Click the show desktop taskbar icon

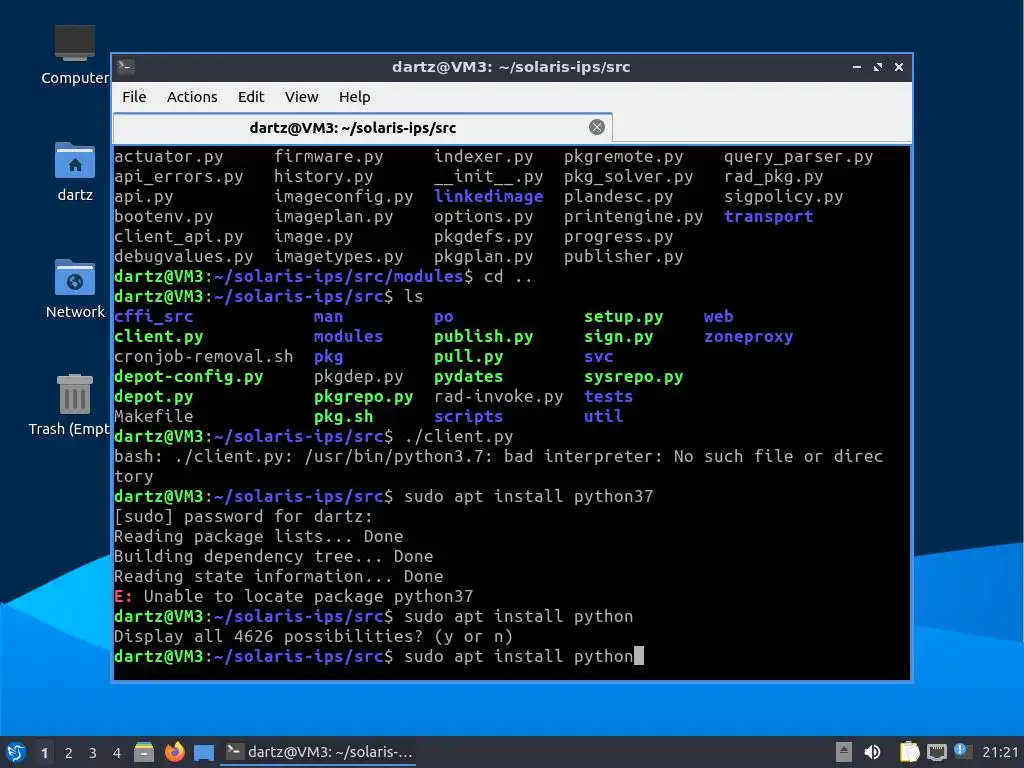[204, 752]
